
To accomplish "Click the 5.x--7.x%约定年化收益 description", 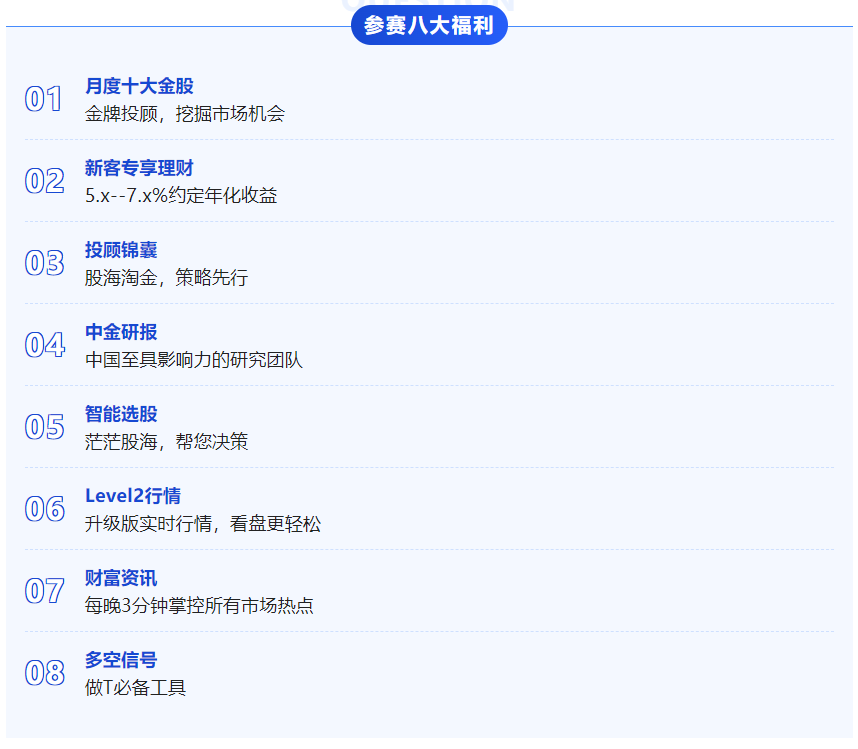I will click(181, 196).
